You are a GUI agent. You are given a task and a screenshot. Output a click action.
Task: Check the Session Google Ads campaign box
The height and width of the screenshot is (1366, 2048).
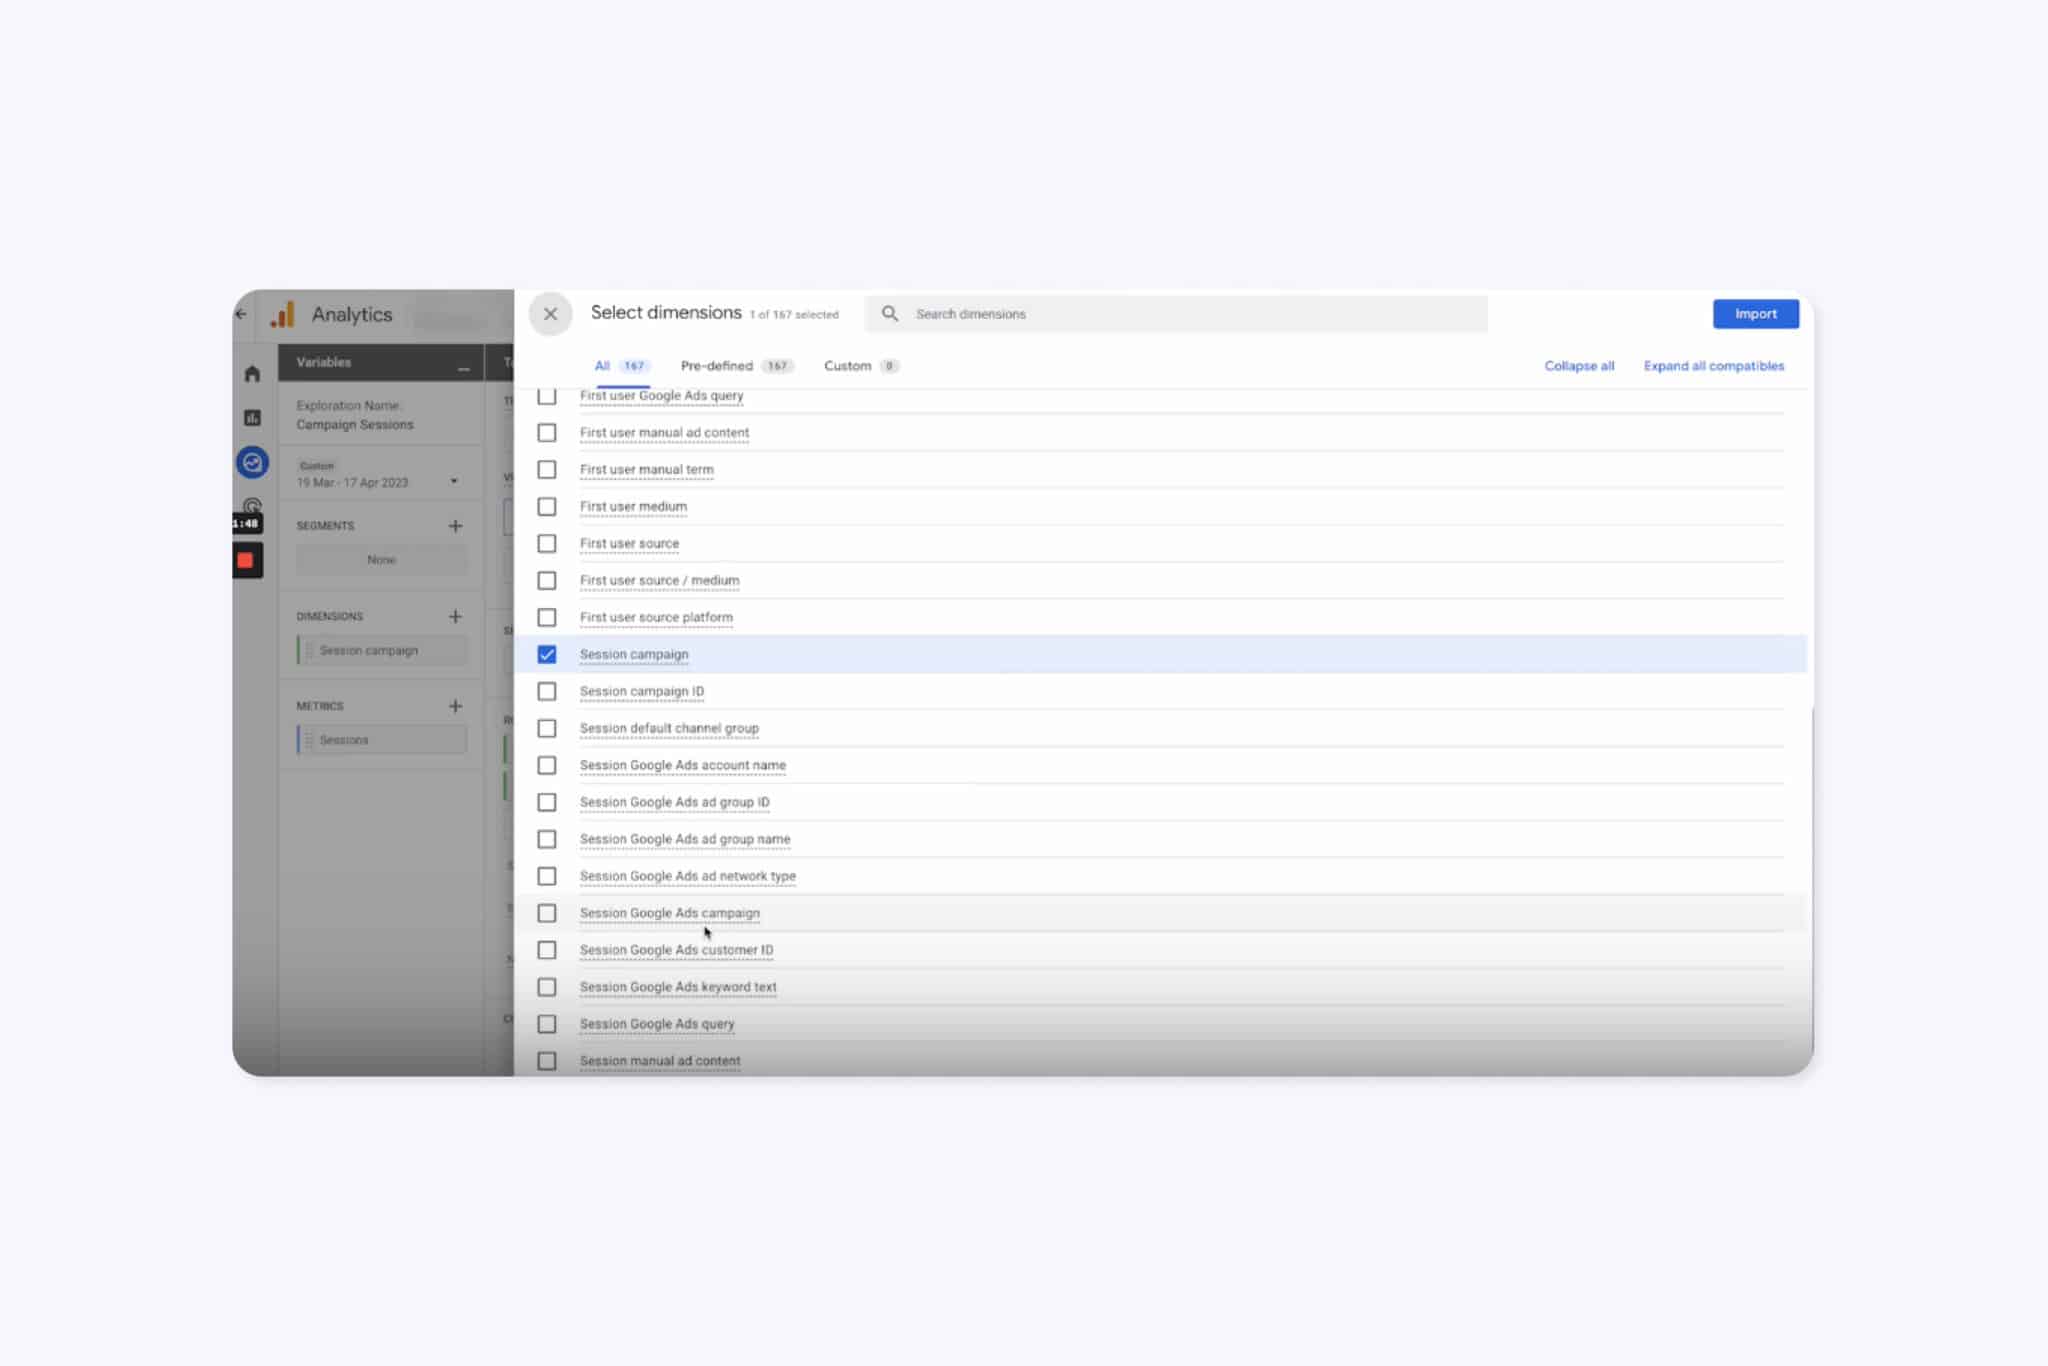point(547,914)
